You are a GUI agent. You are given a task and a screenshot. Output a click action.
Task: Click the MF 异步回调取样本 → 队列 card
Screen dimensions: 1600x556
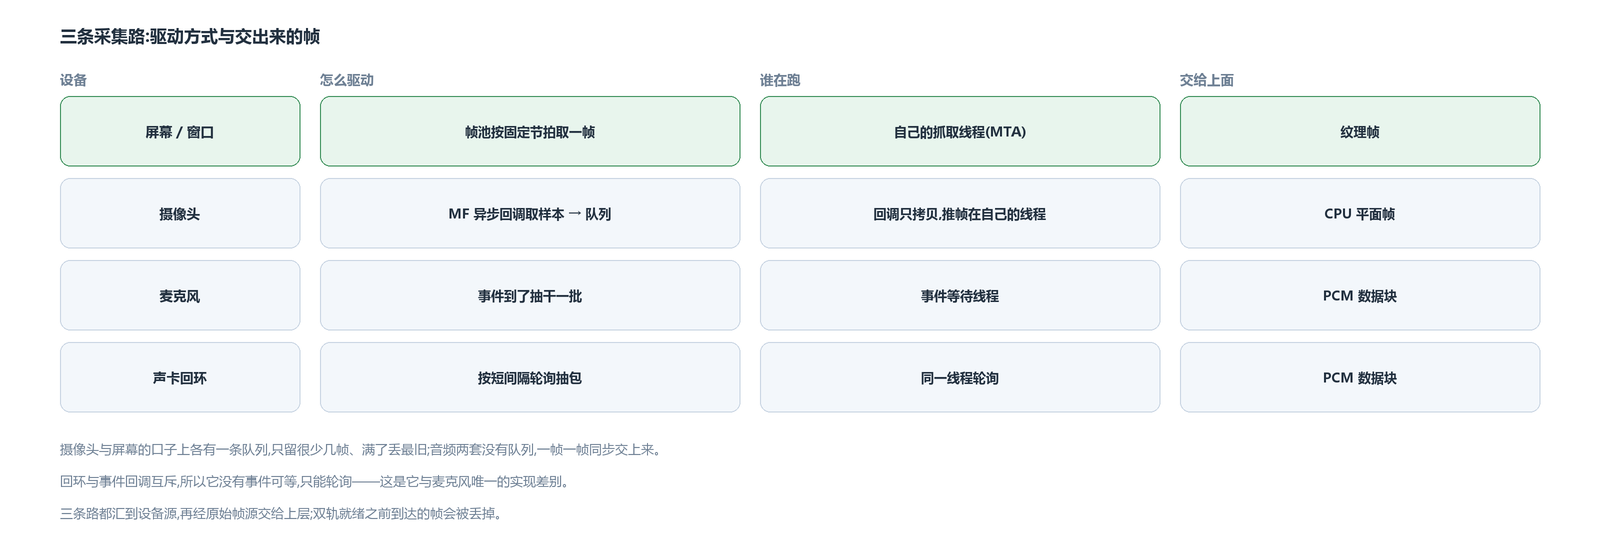click(x=530, y=213)
